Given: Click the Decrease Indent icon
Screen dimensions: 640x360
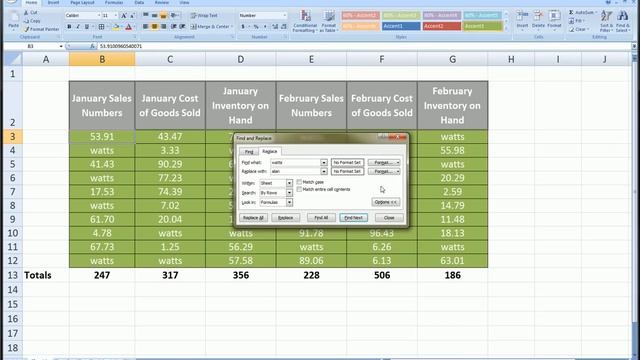Looking at the screenshot, I should pos(173,27).
